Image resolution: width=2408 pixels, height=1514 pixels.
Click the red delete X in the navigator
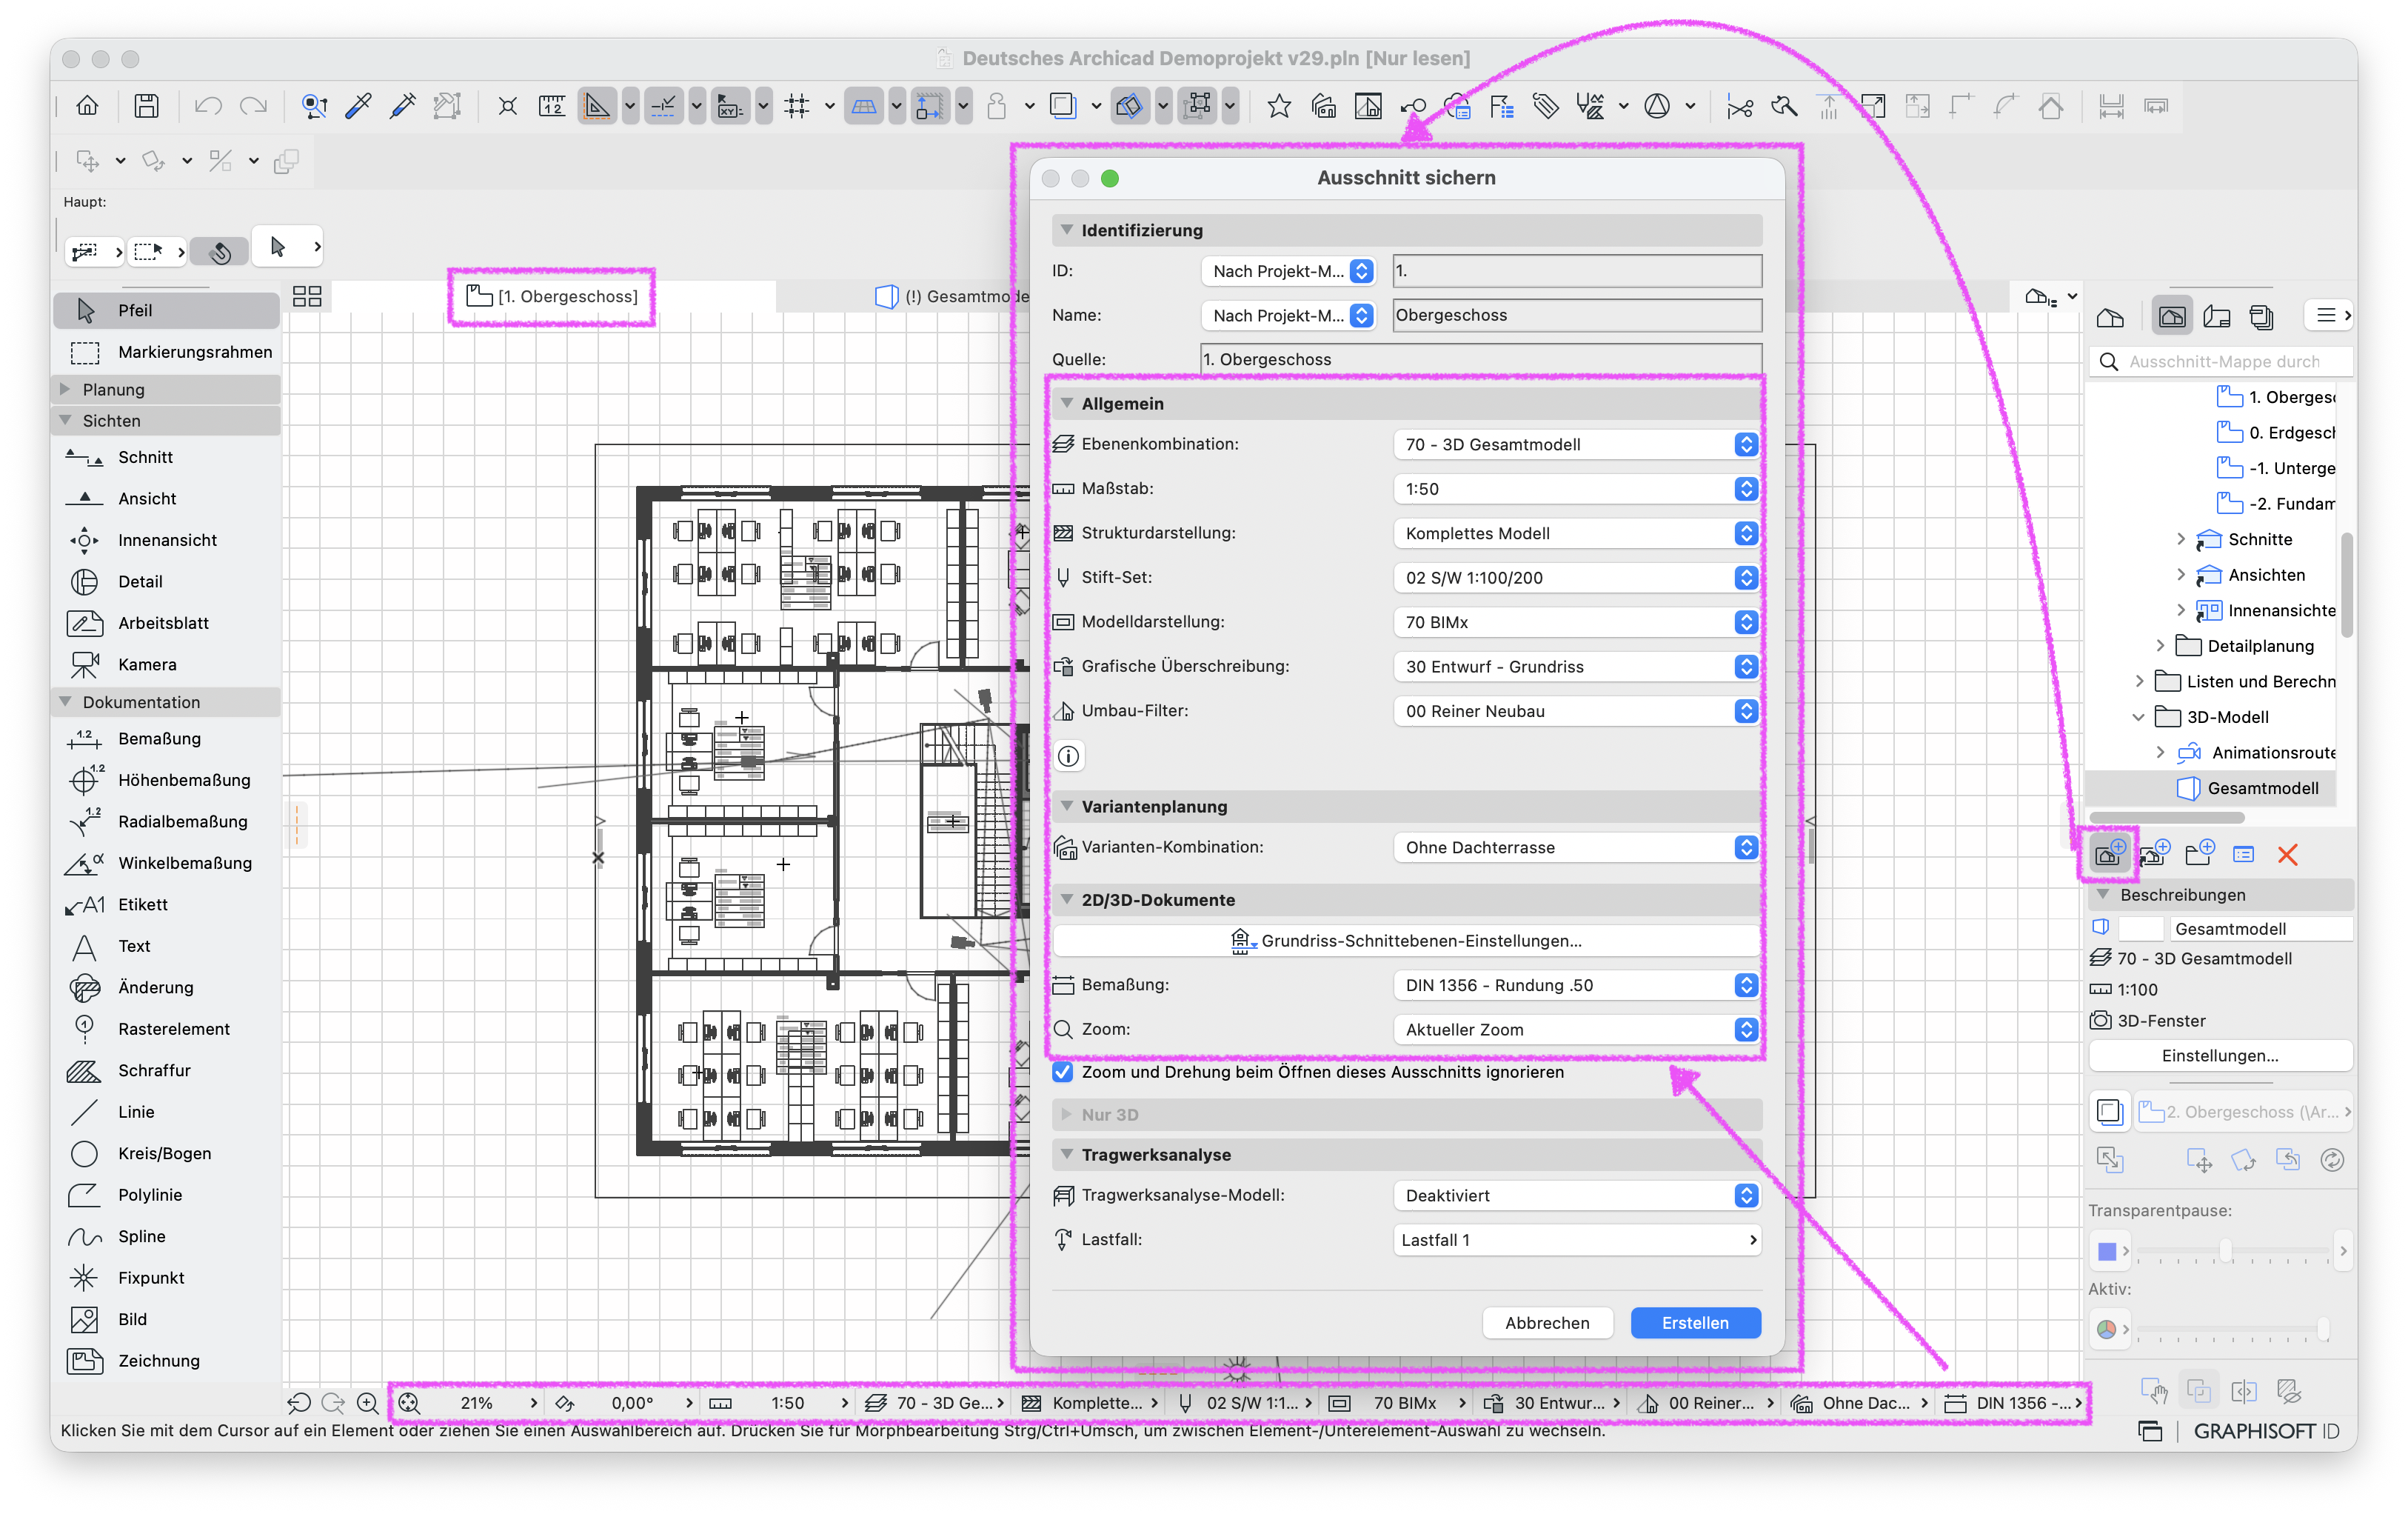tap(2287, 854)
